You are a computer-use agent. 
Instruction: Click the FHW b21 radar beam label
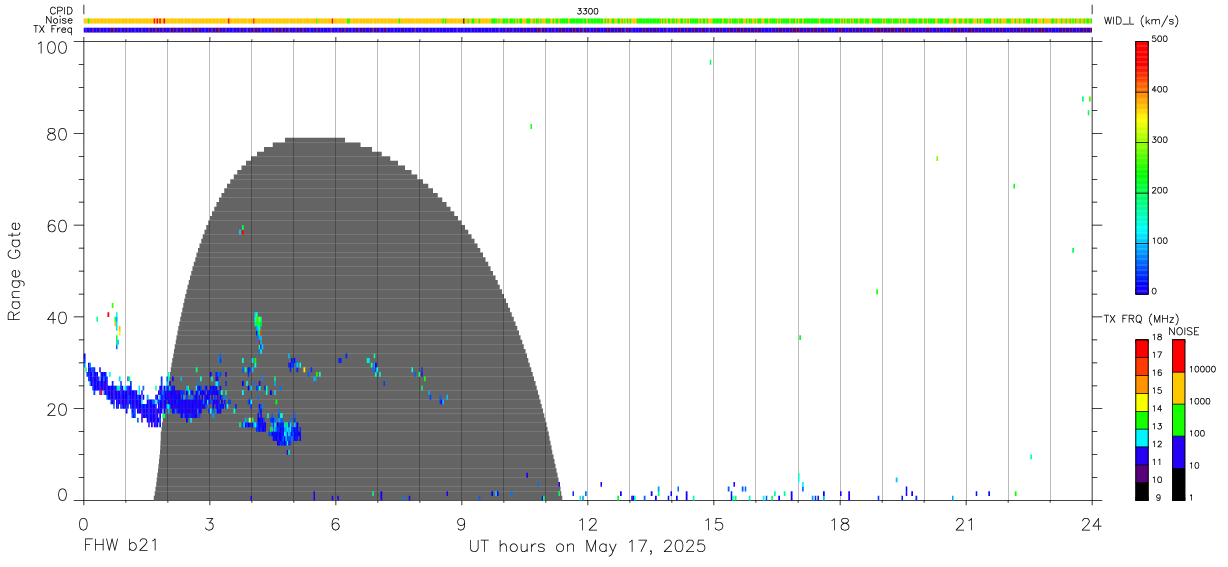[119, 546]
